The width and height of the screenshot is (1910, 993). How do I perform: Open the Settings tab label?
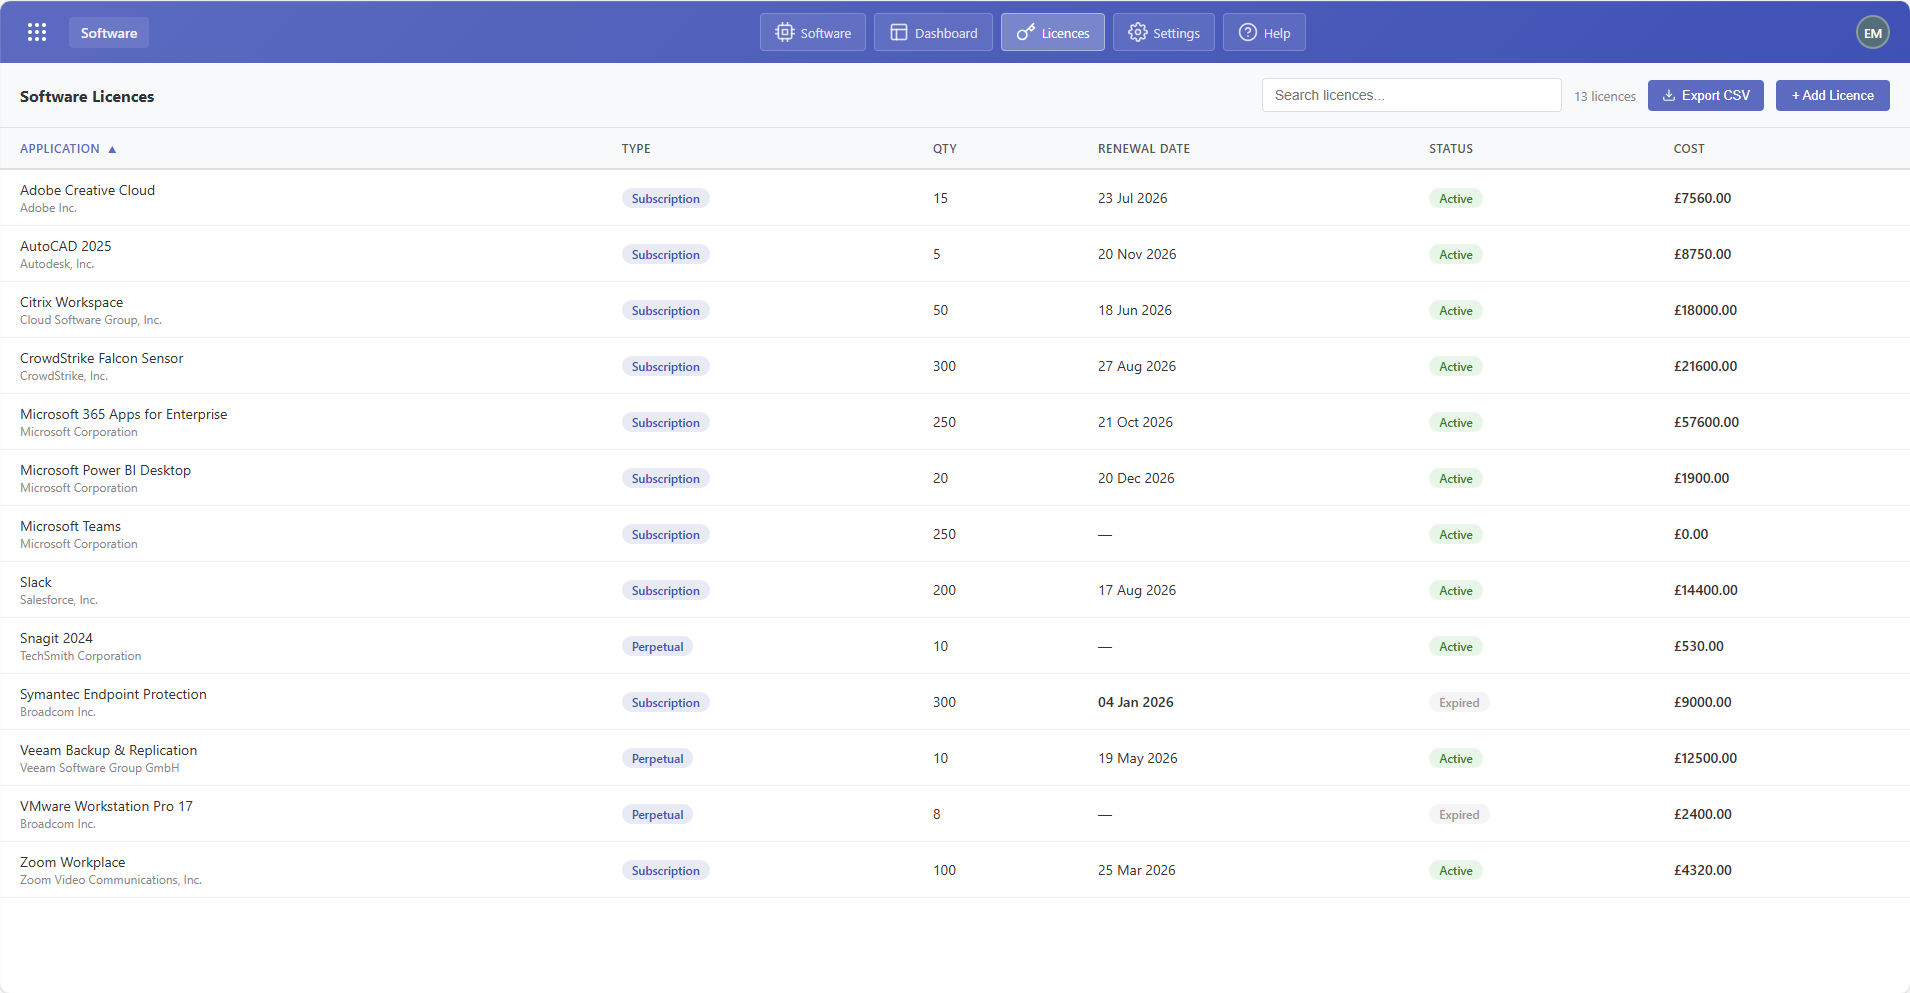[1176, 33]
